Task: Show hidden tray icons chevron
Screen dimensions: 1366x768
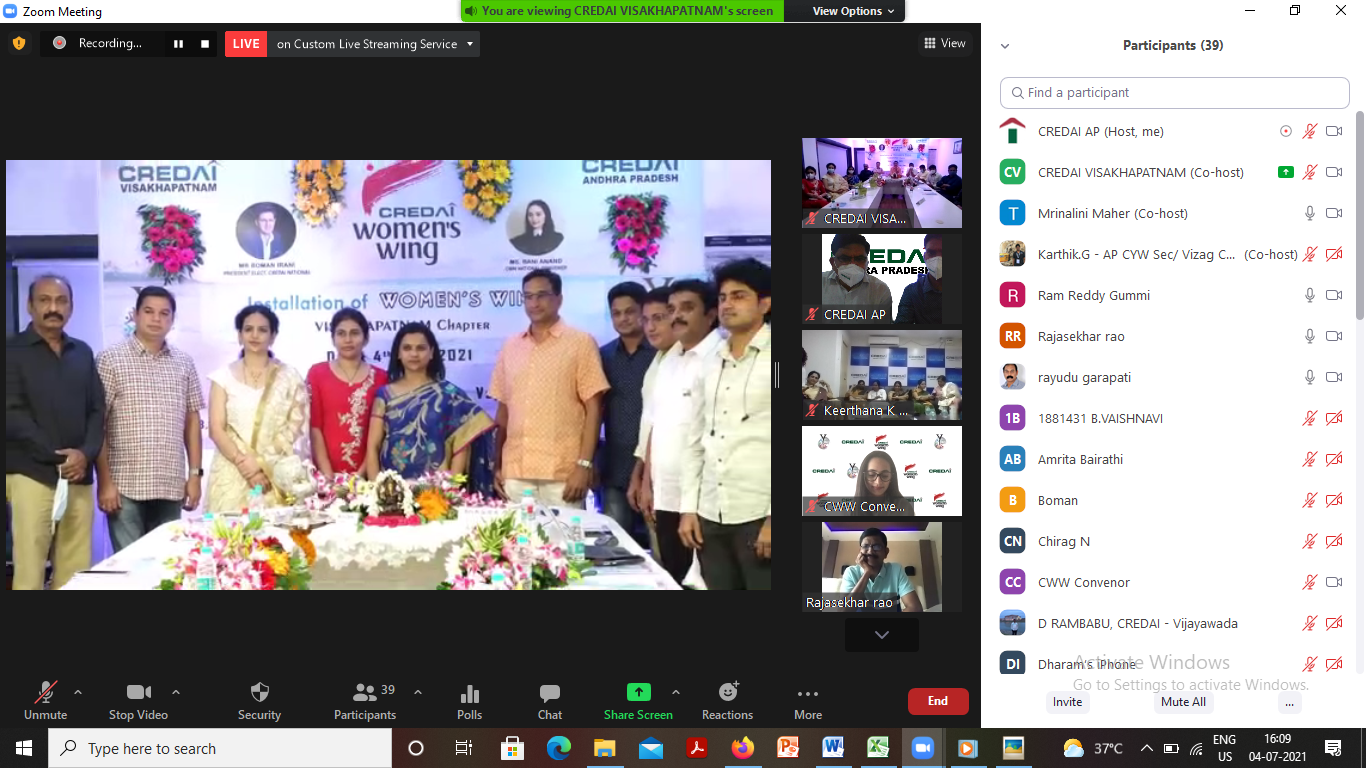Action: [1146, 748]
